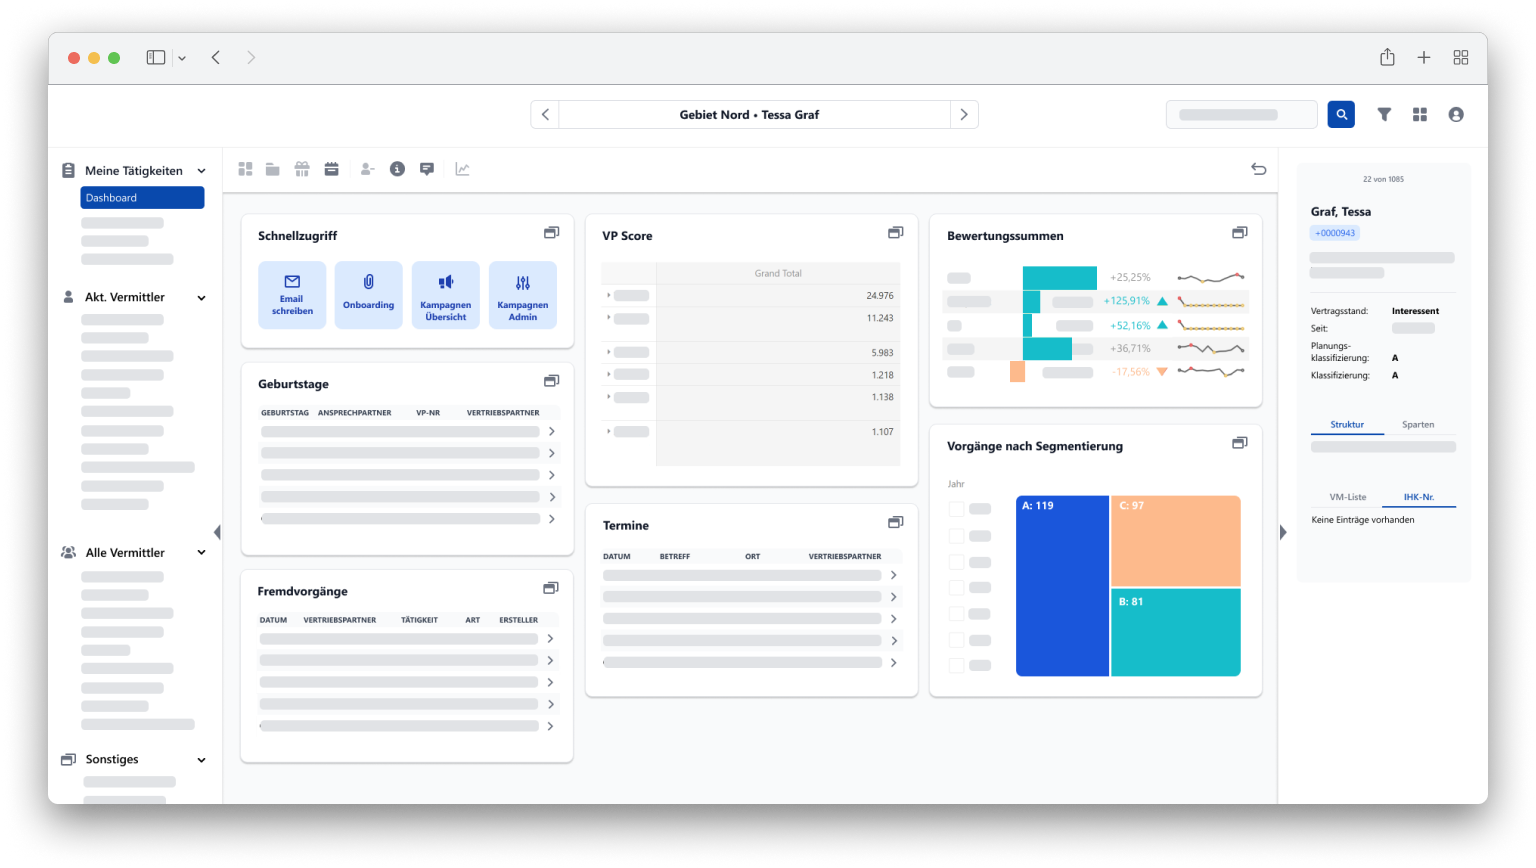Open the filter icon near the search bar
This screenshot has width=1536, height=868.
(1384, 114)
